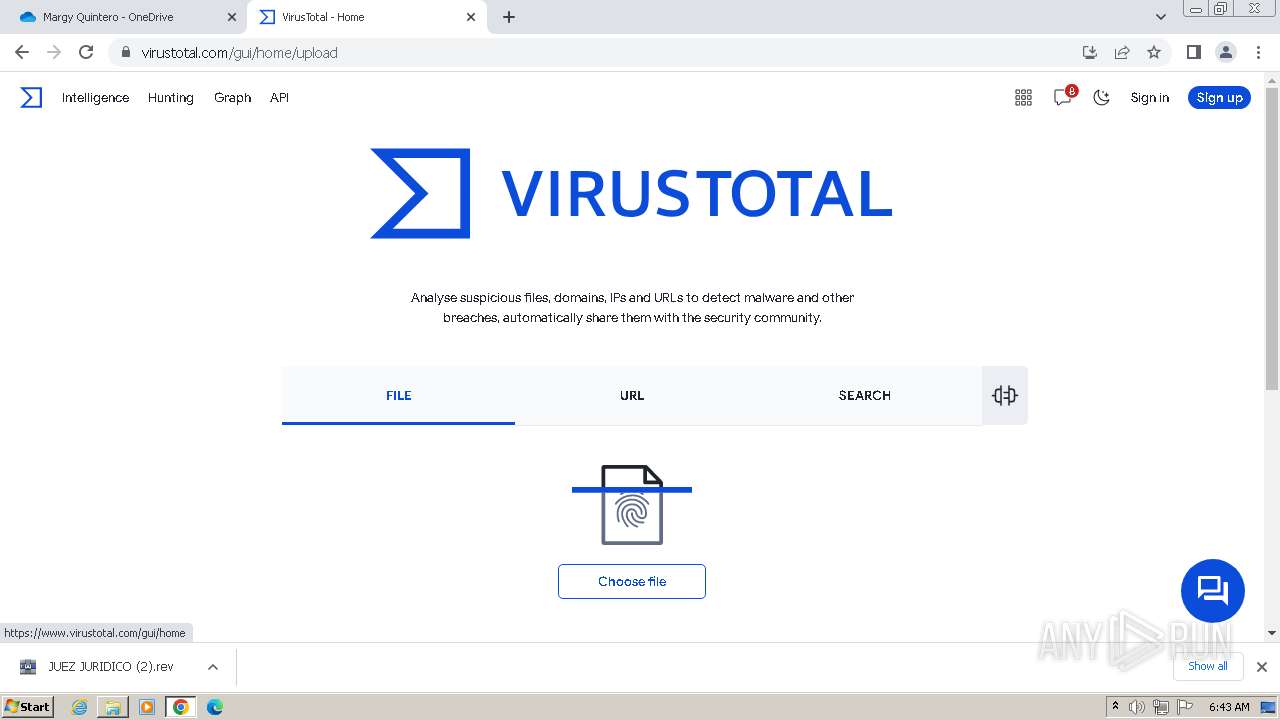Click the VirusTotal sigma logo in header

click(31, 97)
